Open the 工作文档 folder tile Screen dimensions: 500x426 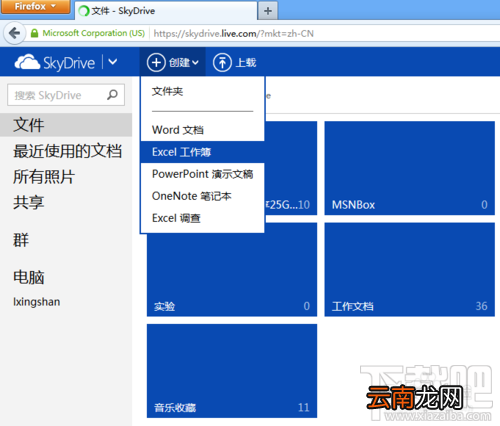click(x=410, y=270)
